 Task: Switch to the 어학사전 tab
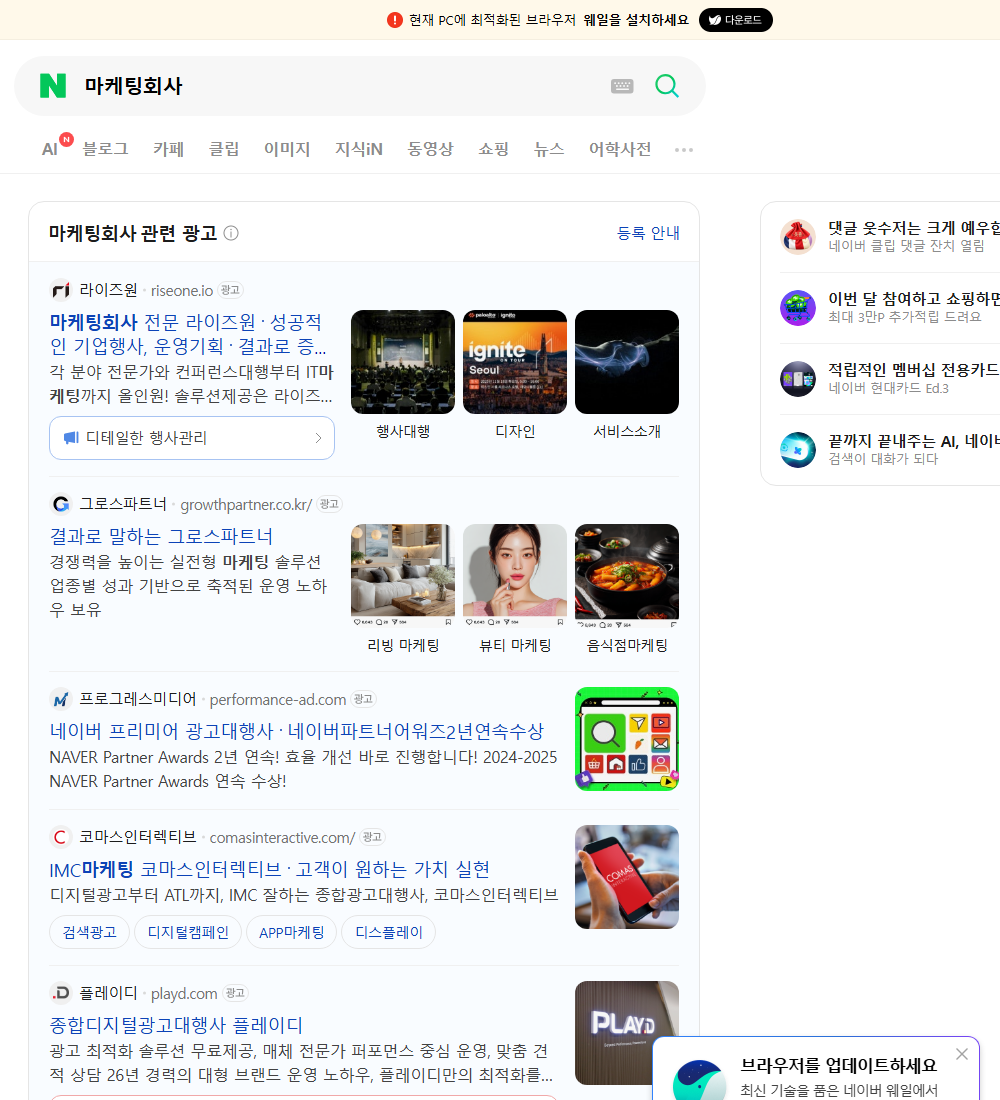click(x=620, y=149)
